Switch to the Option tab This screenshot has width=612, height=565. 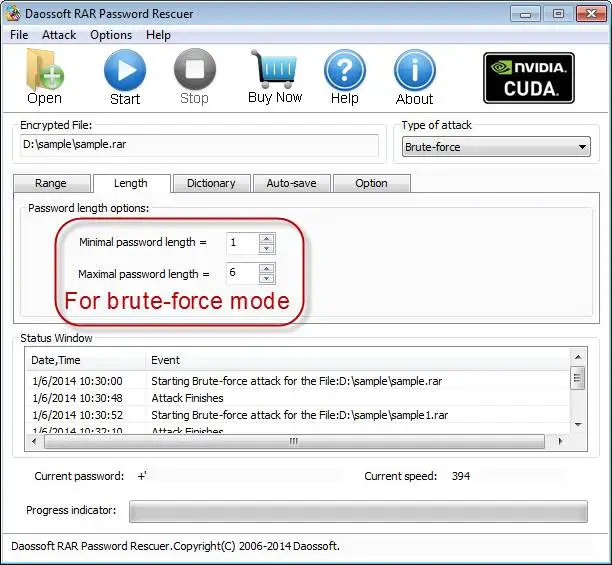(372, 183)
